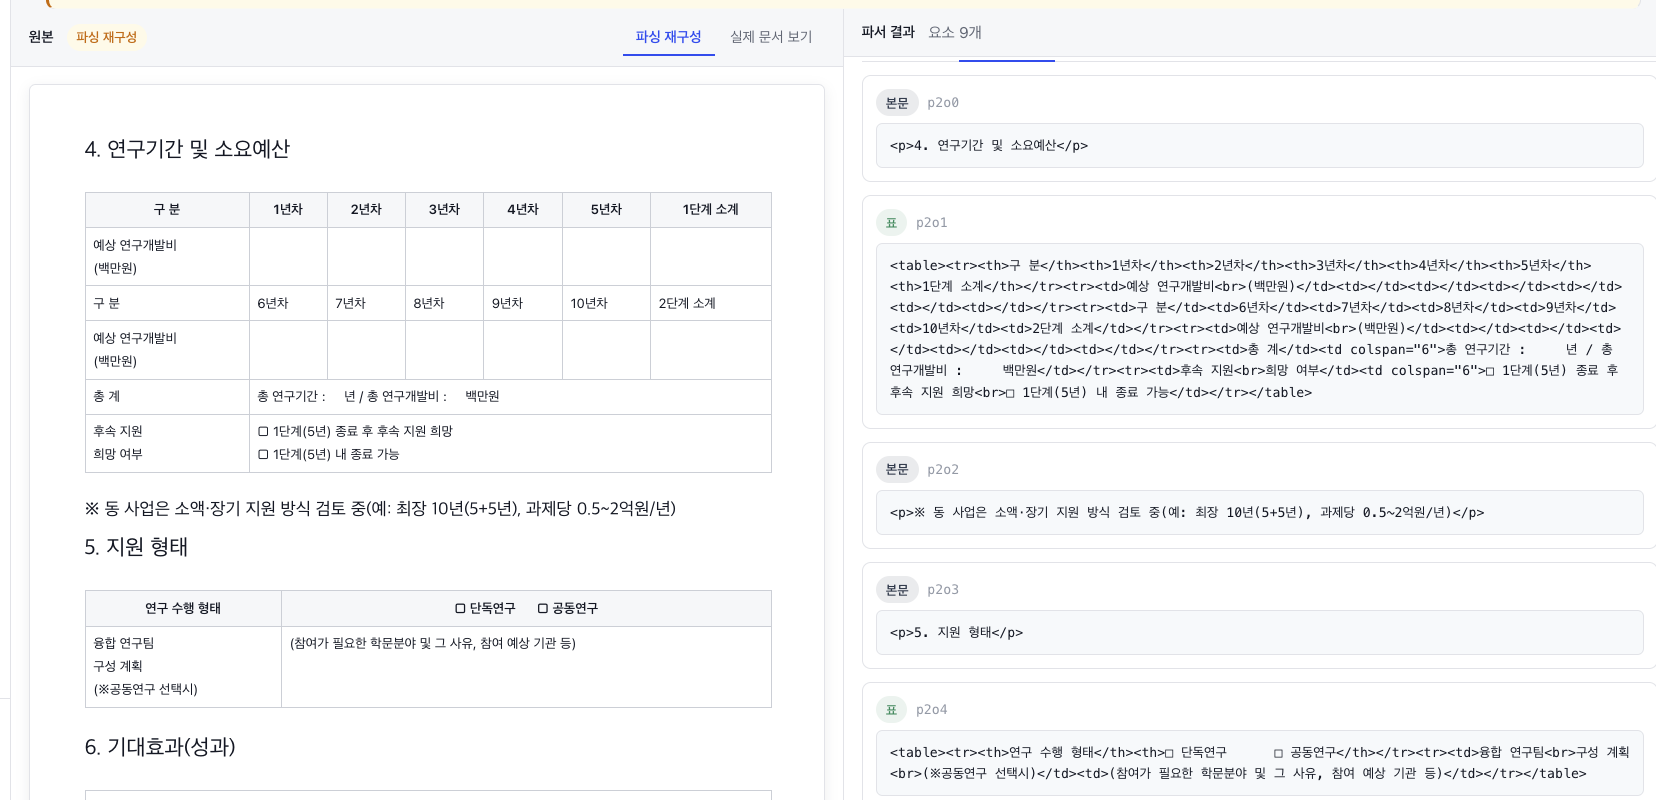Select the p2o4 element ID
Screen dimensions: 1656x800
pos(932,710)
